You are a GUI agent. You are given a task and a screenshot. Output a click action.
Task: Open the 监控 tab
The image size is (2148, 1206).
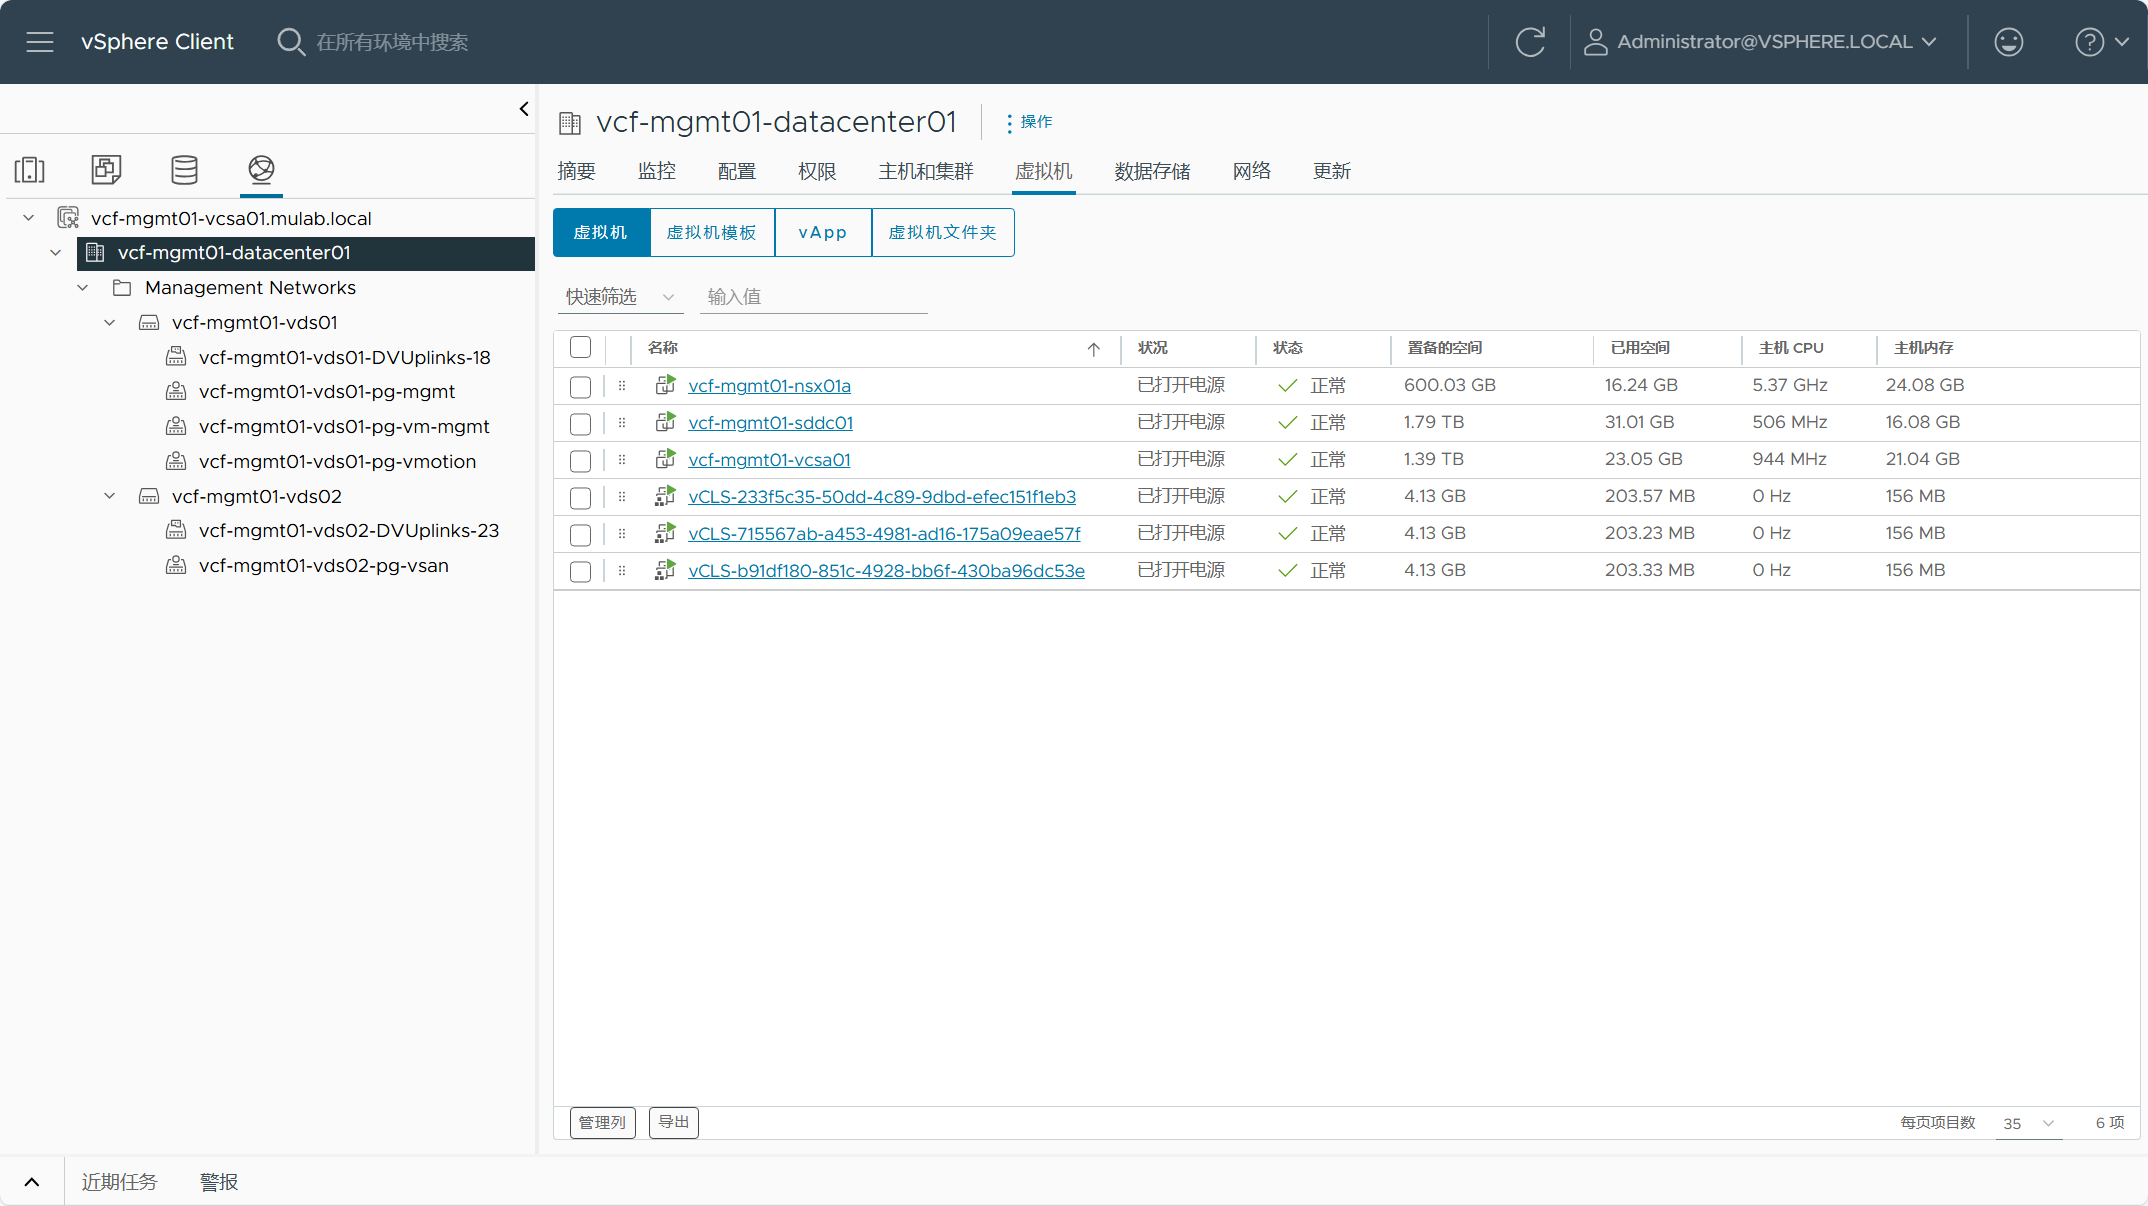(x=657, y=171)
